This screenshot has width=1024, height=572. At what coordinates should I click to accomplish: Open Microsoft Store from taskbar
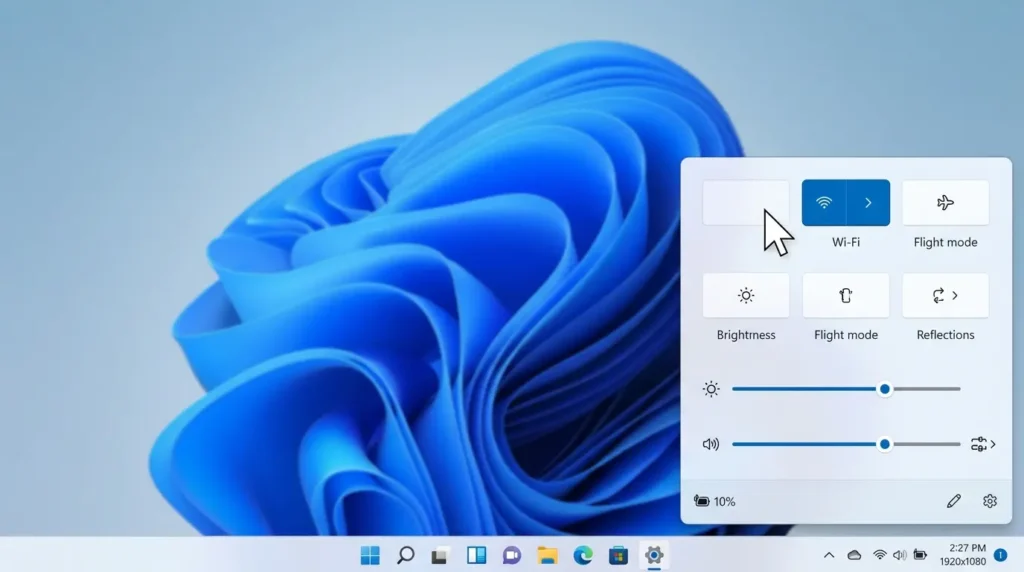[618, 556]
